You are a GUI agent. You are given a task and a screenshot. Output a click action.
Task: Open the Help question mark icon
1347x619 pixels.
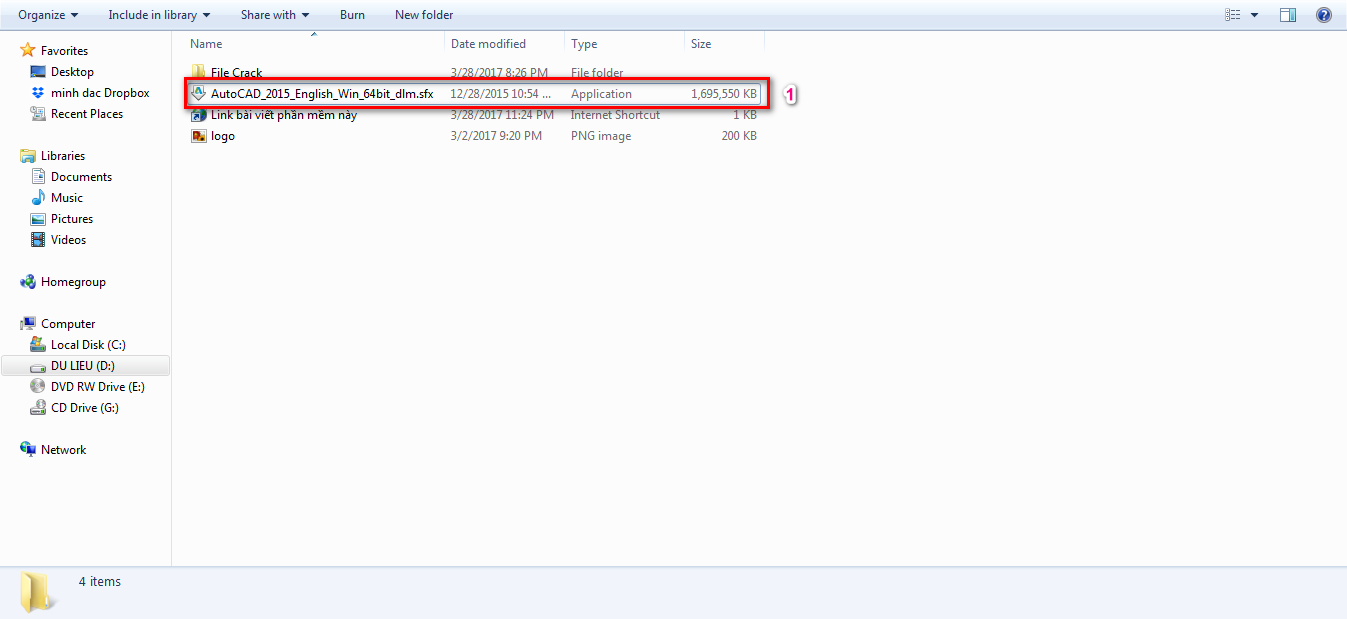point(1323,15)
